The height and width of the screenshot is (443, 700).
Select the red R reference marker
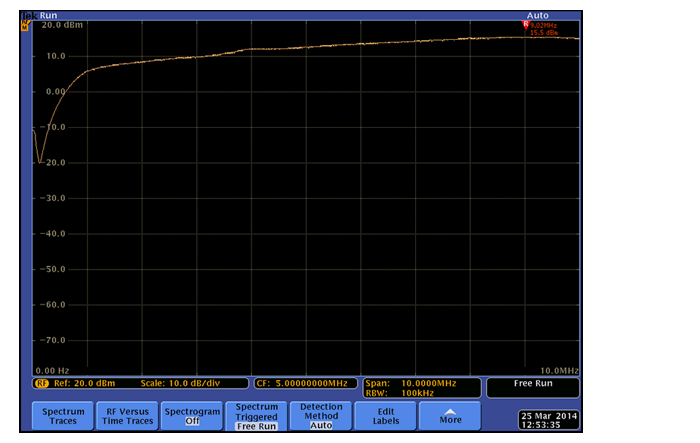[525, 25]
